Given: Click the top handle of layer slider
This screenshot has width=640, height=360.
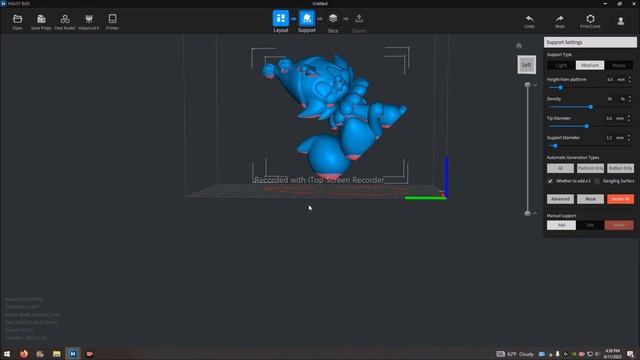Looking at the screenshot, I should [x=527, y=84].
